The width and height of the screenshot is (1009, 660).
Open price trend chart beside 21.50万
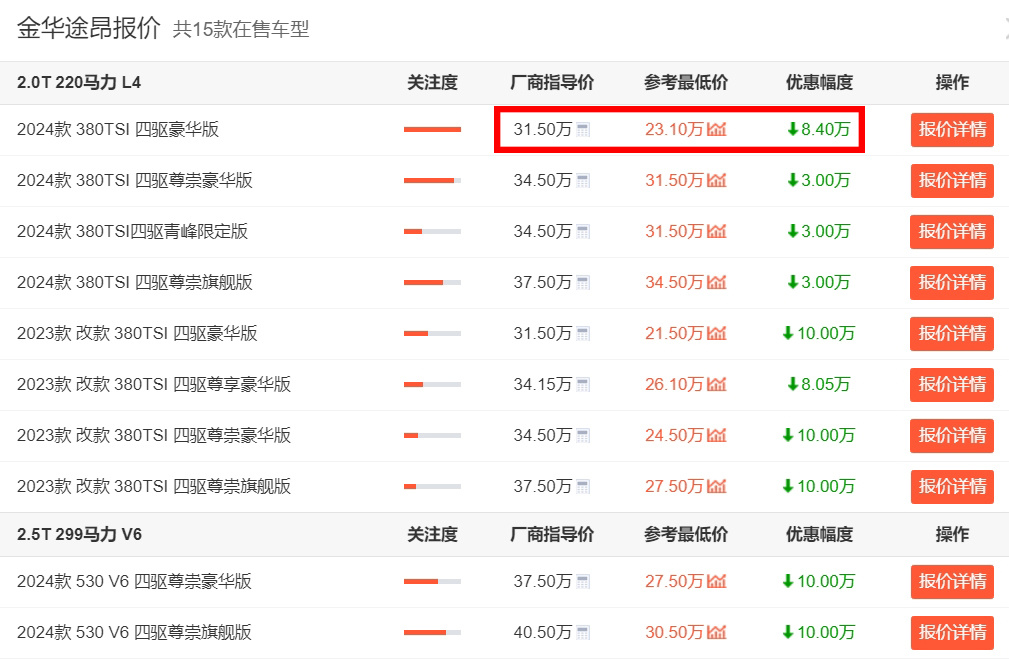(x=716, y=333)
